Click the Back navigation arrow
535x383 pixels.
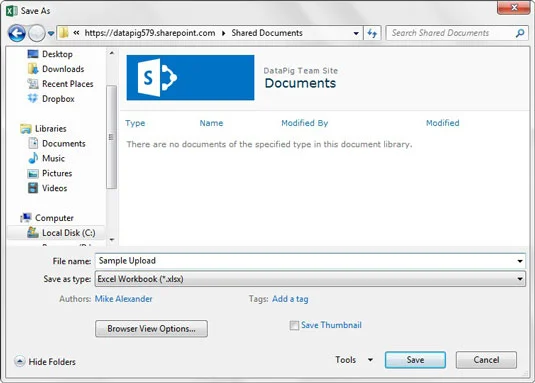[17, 33]
